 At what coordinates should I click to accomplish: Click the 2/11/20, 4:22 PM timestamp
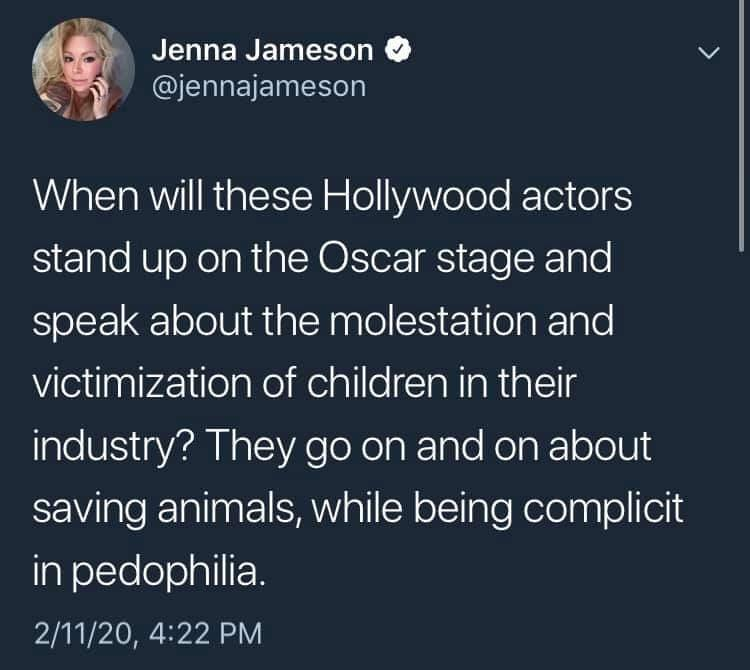(x=148, y=633)
